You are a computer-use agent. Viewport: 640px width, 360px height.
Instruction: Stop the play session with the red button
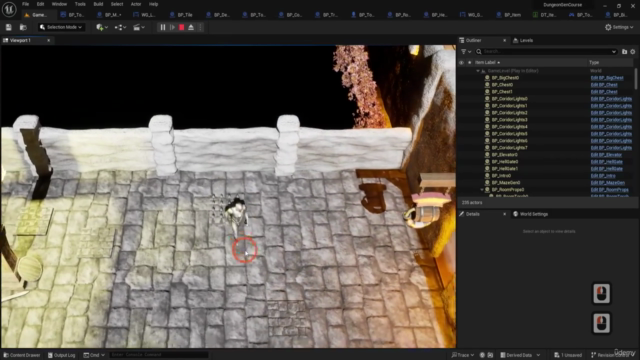pos(182,27)
